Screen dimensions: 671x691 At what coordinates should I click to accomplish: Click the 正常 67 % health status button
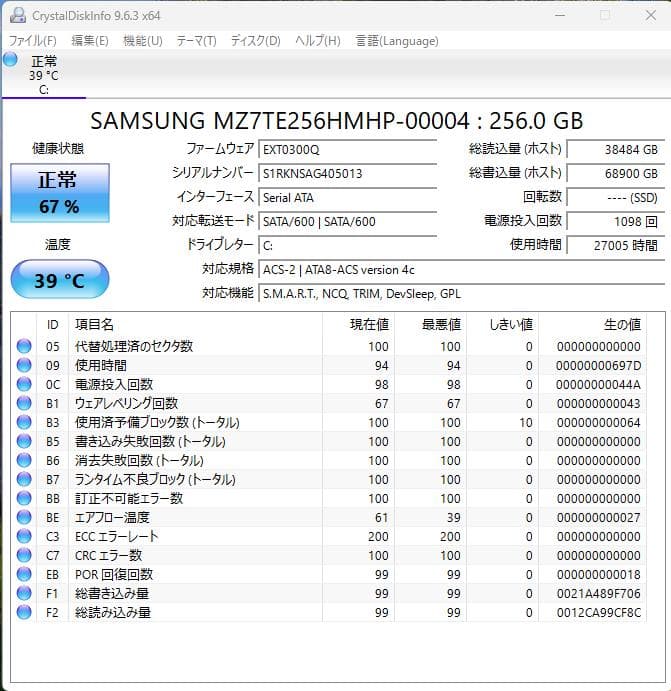tap(60, 193)
